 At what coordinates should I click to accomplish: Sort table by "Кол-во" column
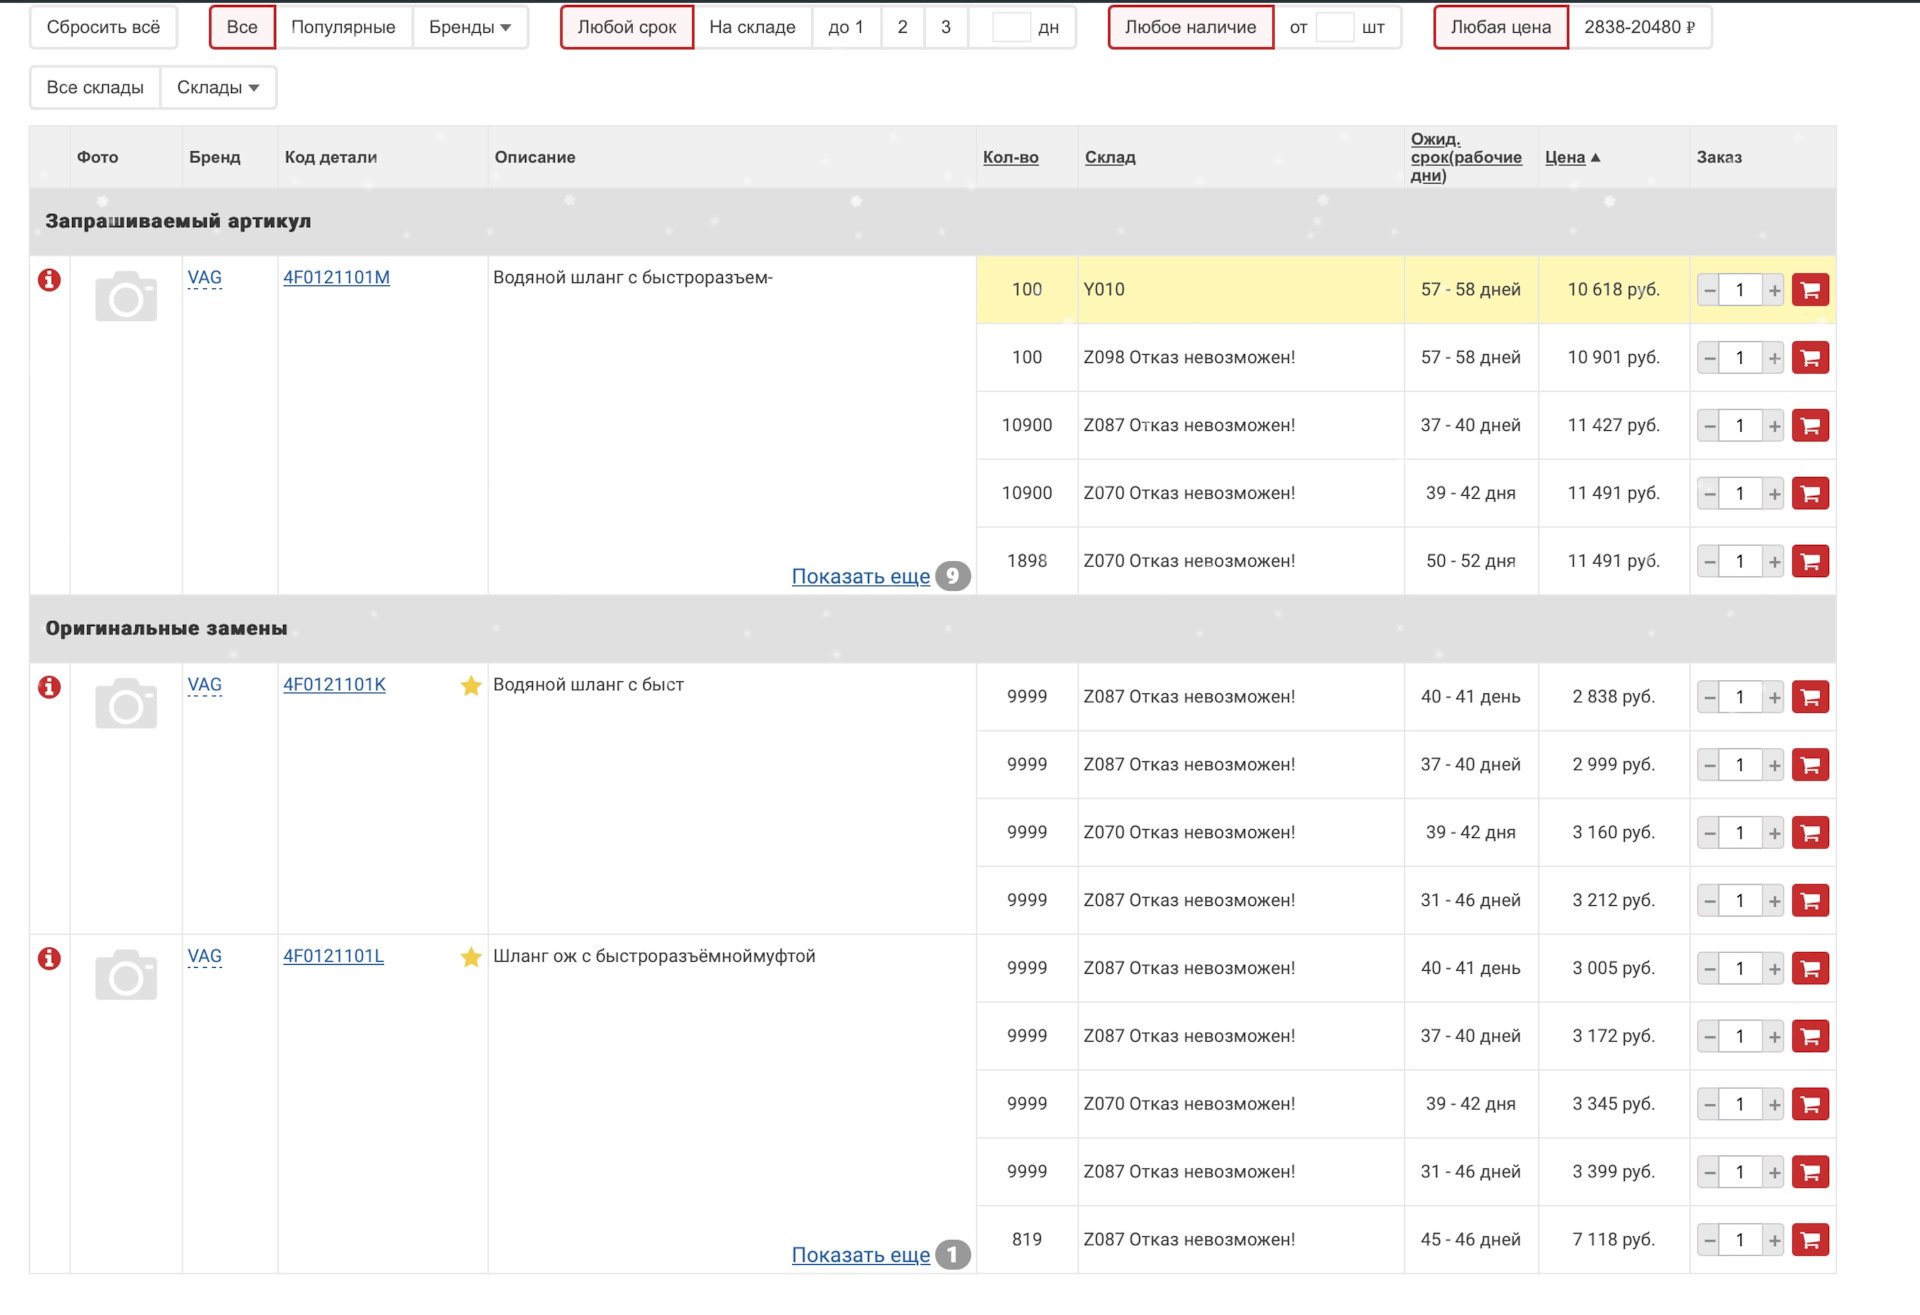1010,157
